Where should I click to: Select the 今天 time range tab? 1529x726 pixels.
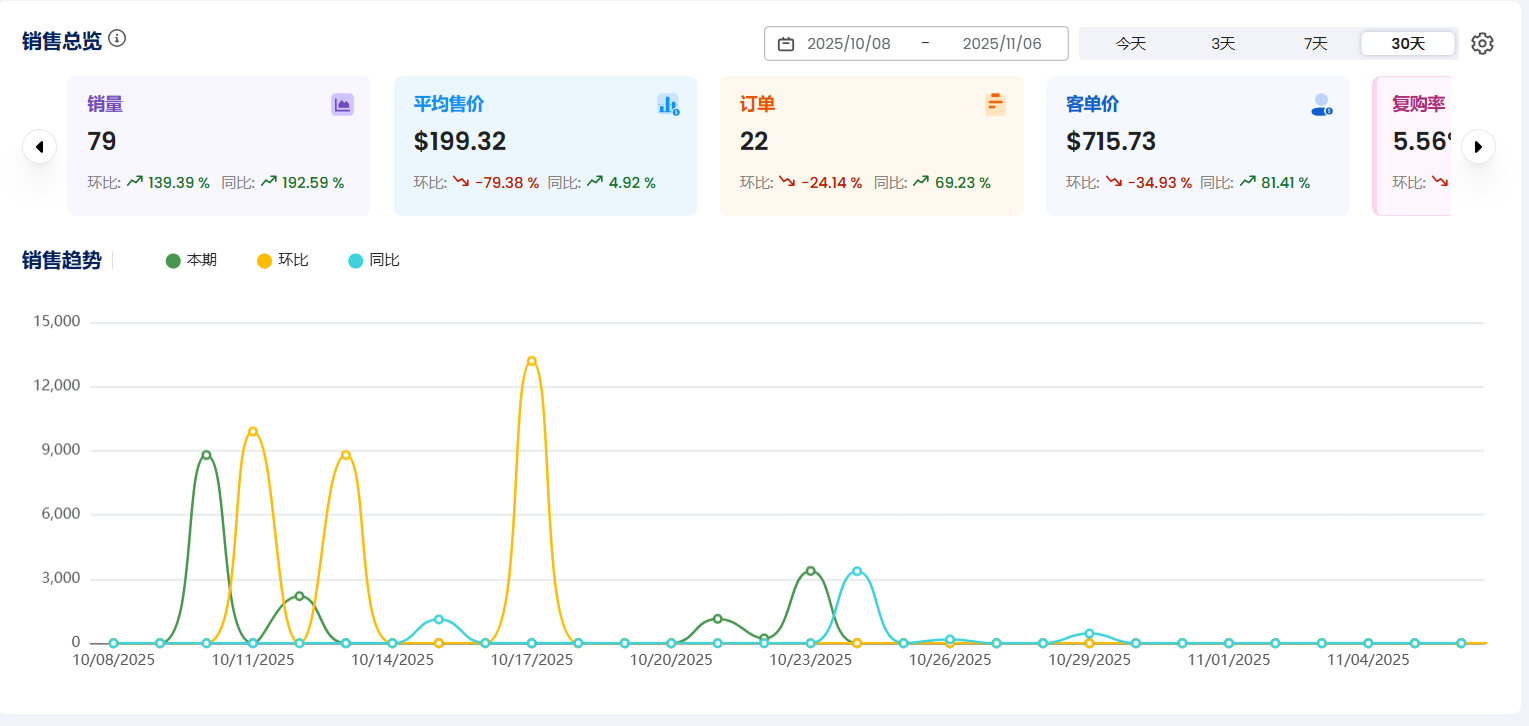(x=1131, y=44)
